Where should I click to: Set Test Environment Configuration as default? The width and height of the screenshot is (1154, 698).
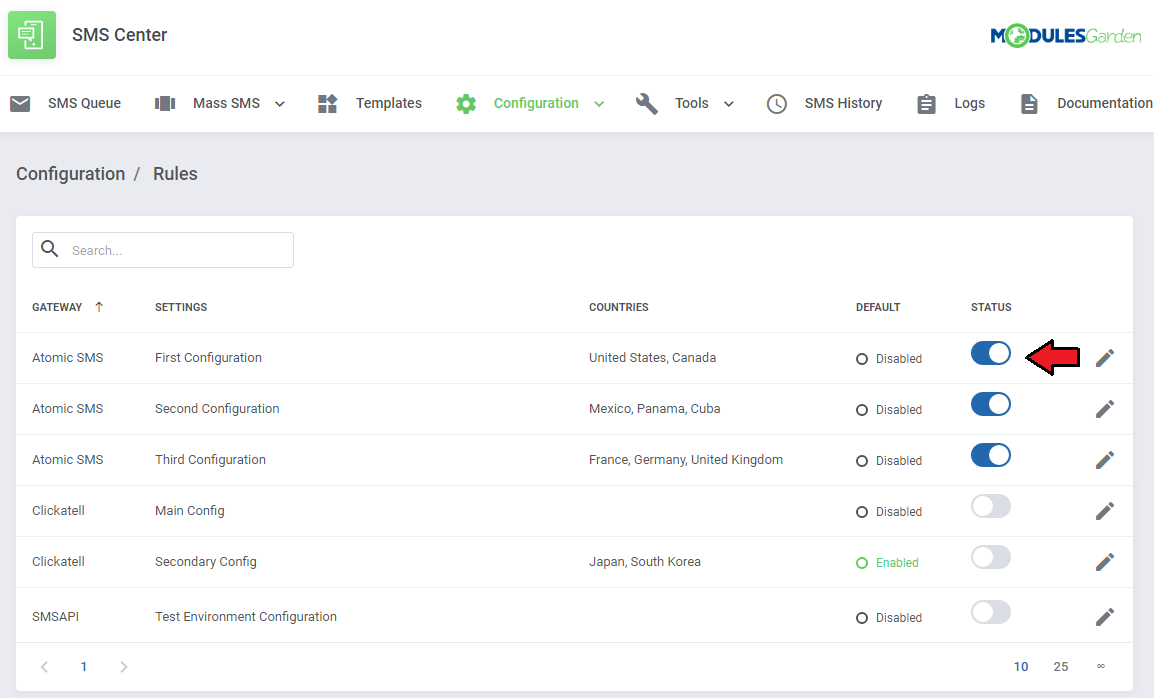[889, 618]
